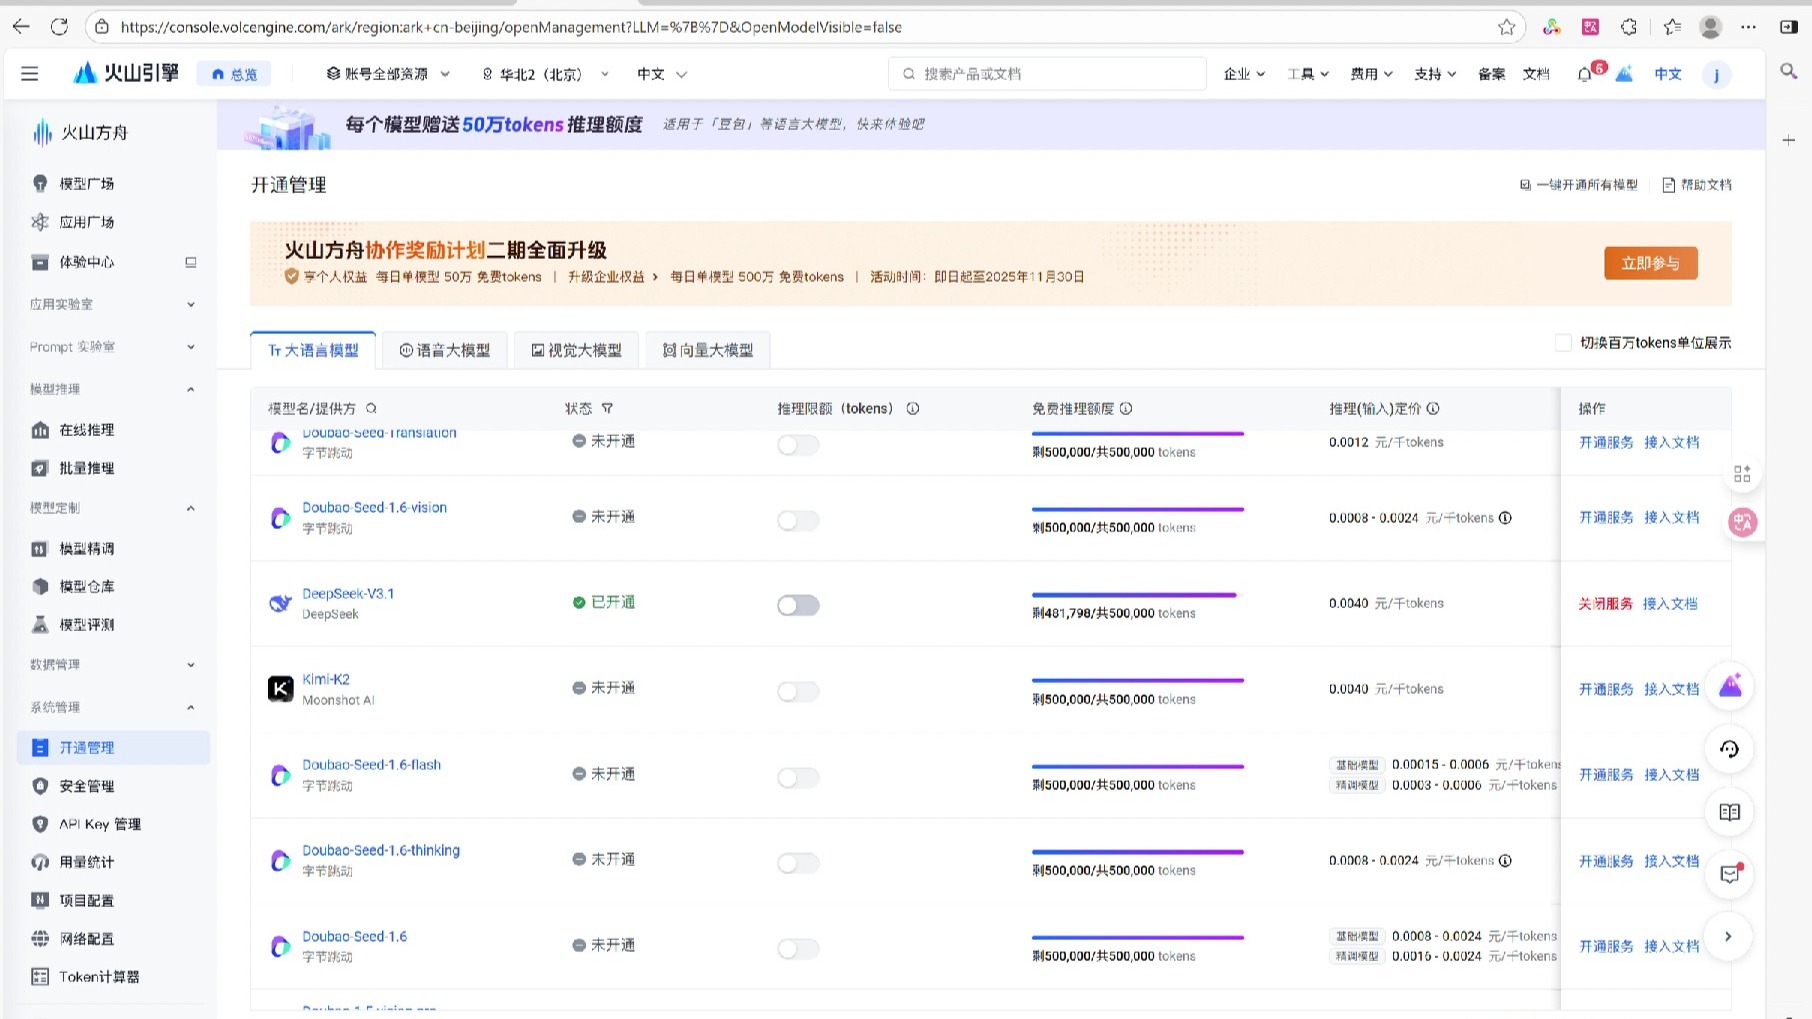Click 一键开通所有模型
Screen dimensions: 1812x1019
pos(1579,185)
